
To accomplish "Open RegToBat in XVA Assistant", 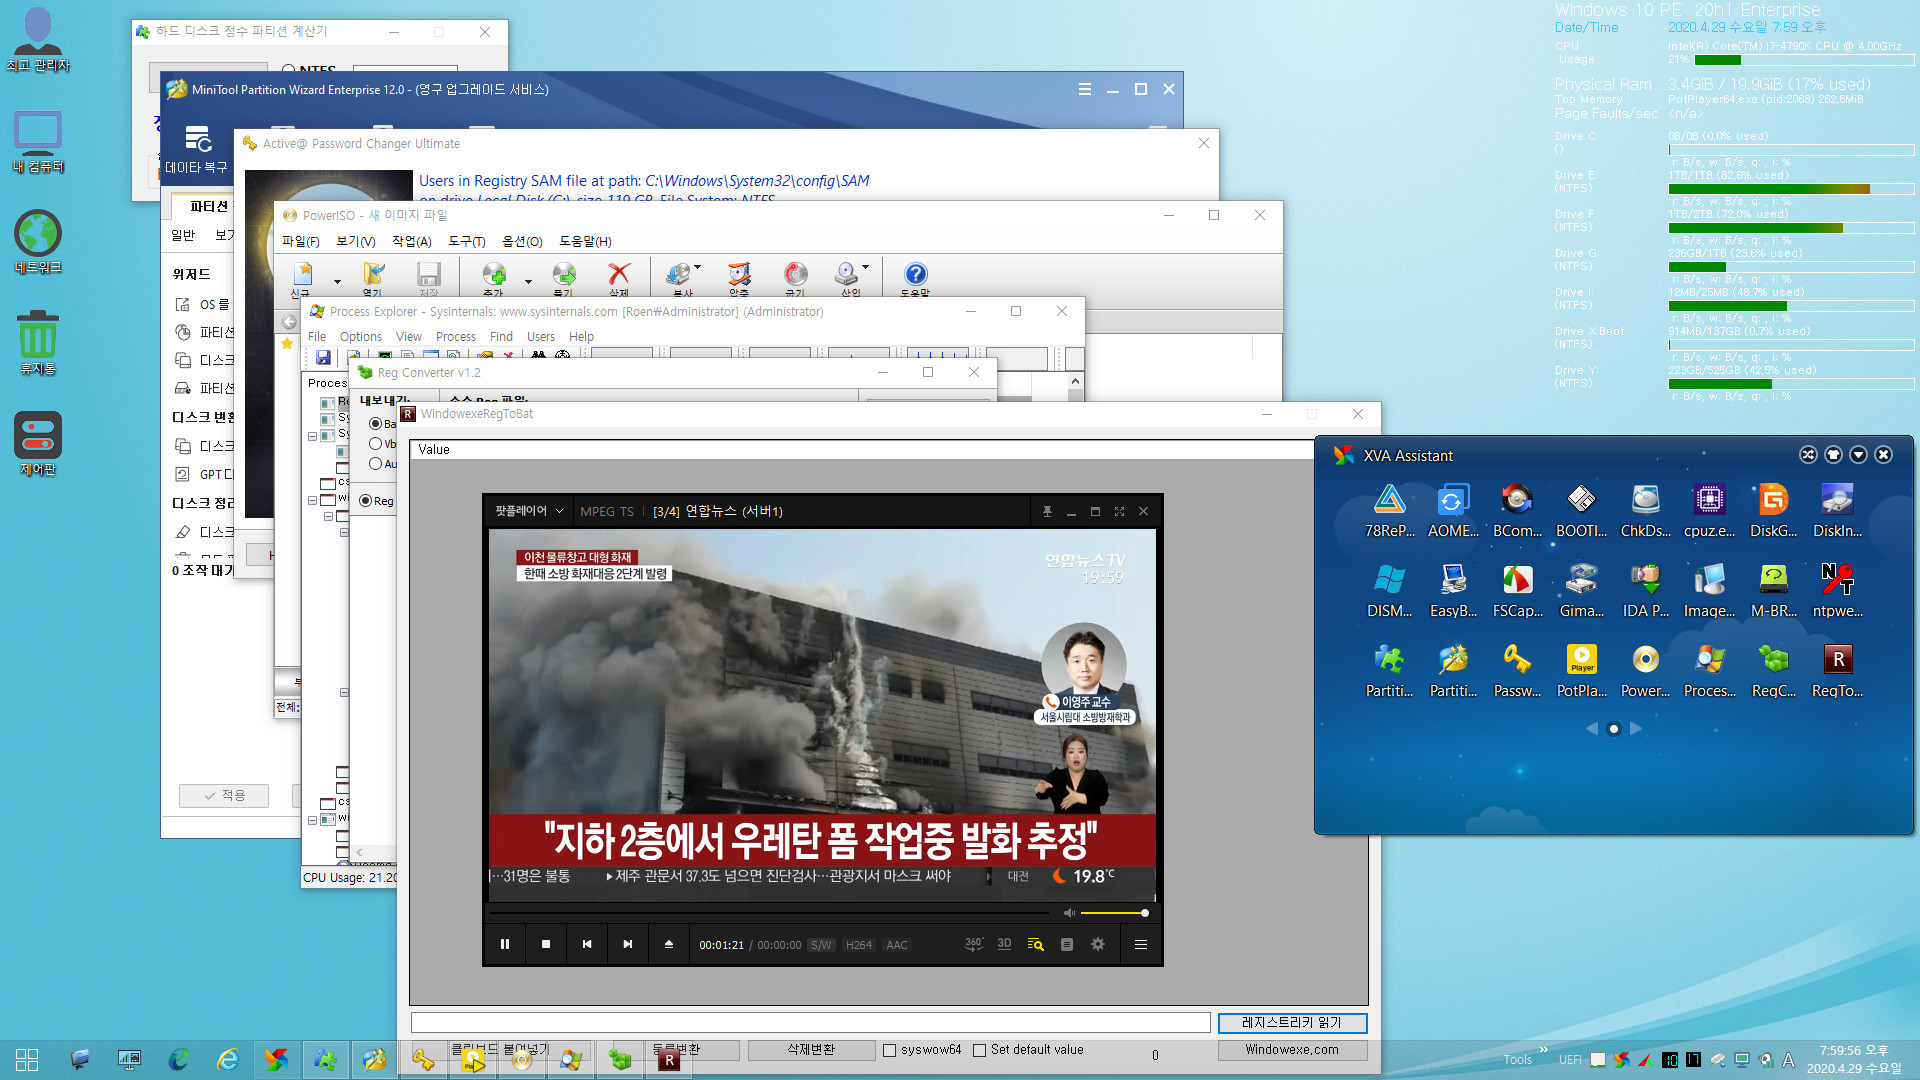I will 1837,670.
